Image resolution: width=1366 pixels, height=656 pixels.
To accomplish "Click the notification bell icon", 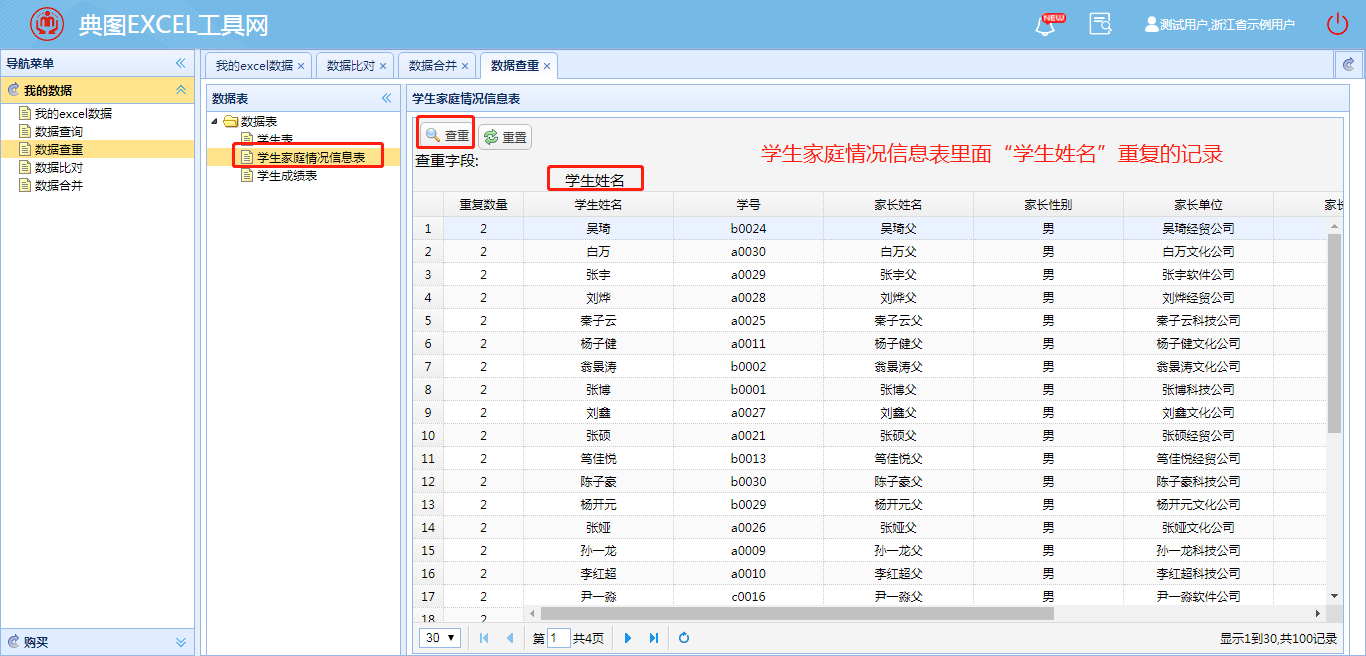I will (1046, 25).
